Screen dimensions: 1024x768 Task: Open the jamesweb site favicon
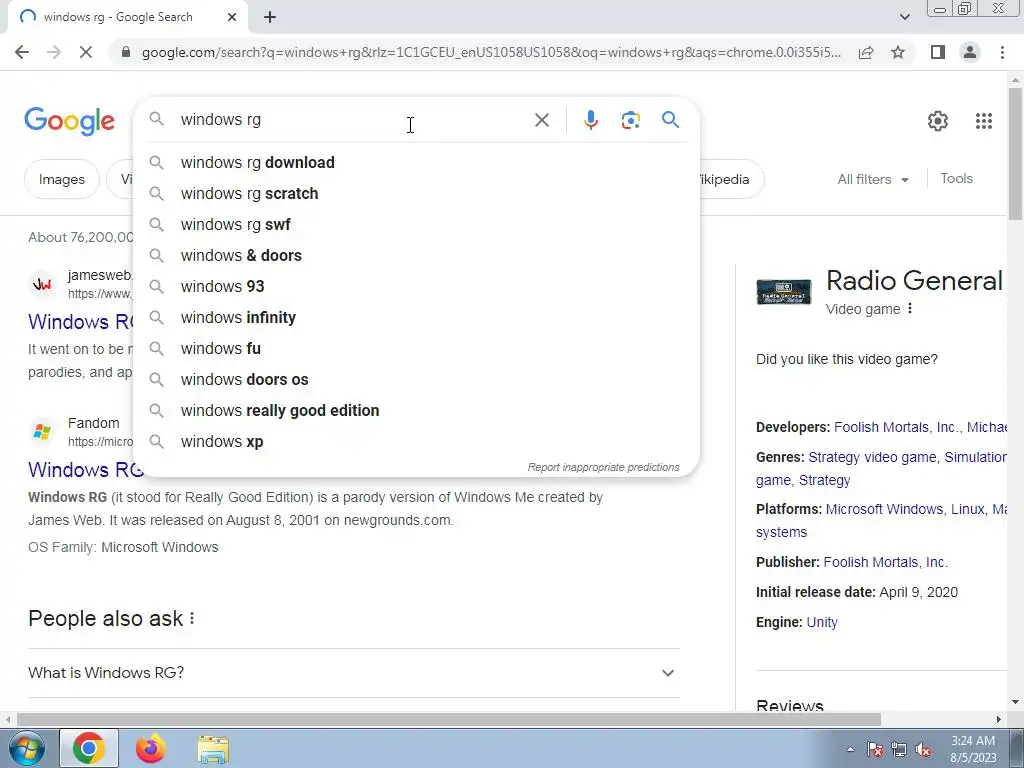click(x=42, y=284)
